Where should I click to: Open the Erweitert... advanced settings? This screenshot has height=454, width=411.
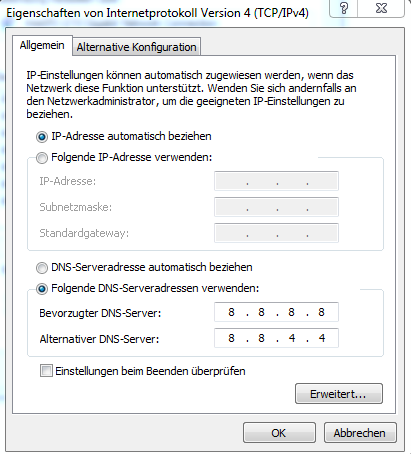pyautogui.click(x=339, y=394)
